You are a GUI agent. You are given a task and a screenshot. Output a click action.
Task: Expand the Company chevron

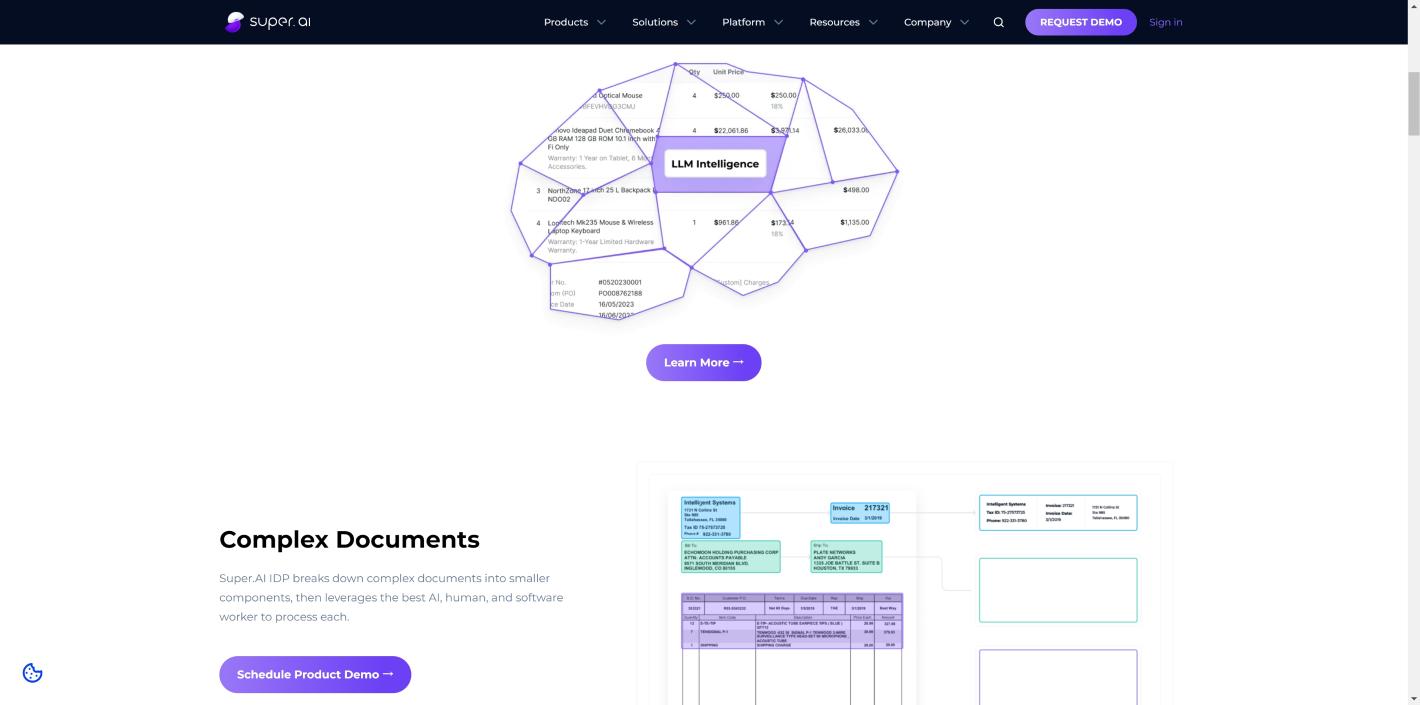coord(964,22)
